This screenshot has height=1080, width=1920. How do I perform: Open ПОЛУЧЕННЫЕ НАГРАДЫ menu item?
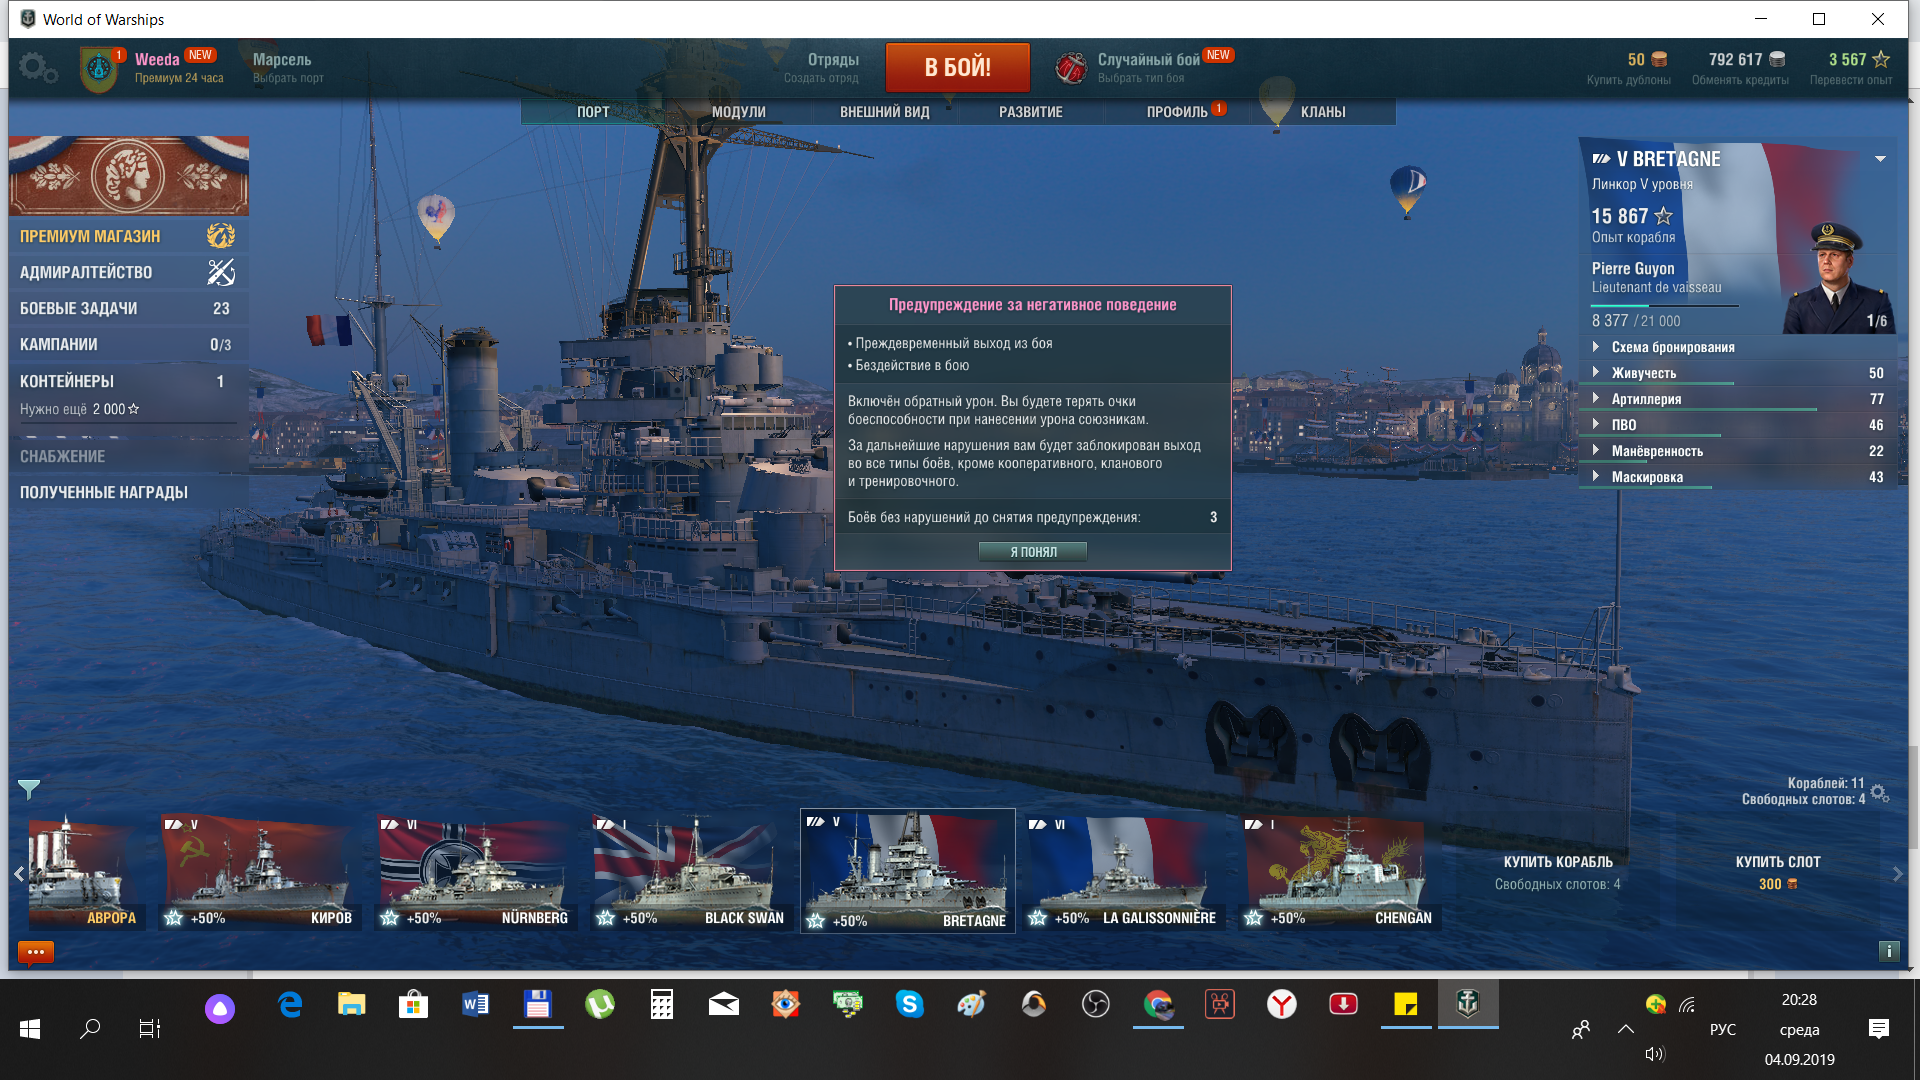(129, 492)
